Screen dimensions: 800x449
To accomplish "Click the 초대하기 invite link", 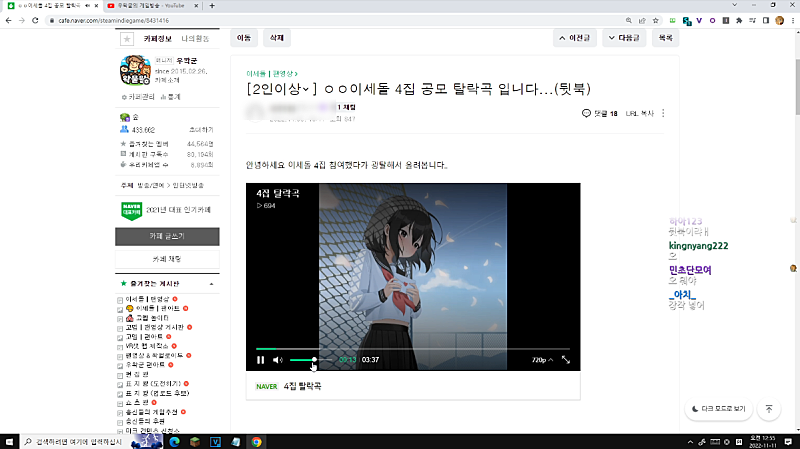I will tap(201, 130).
